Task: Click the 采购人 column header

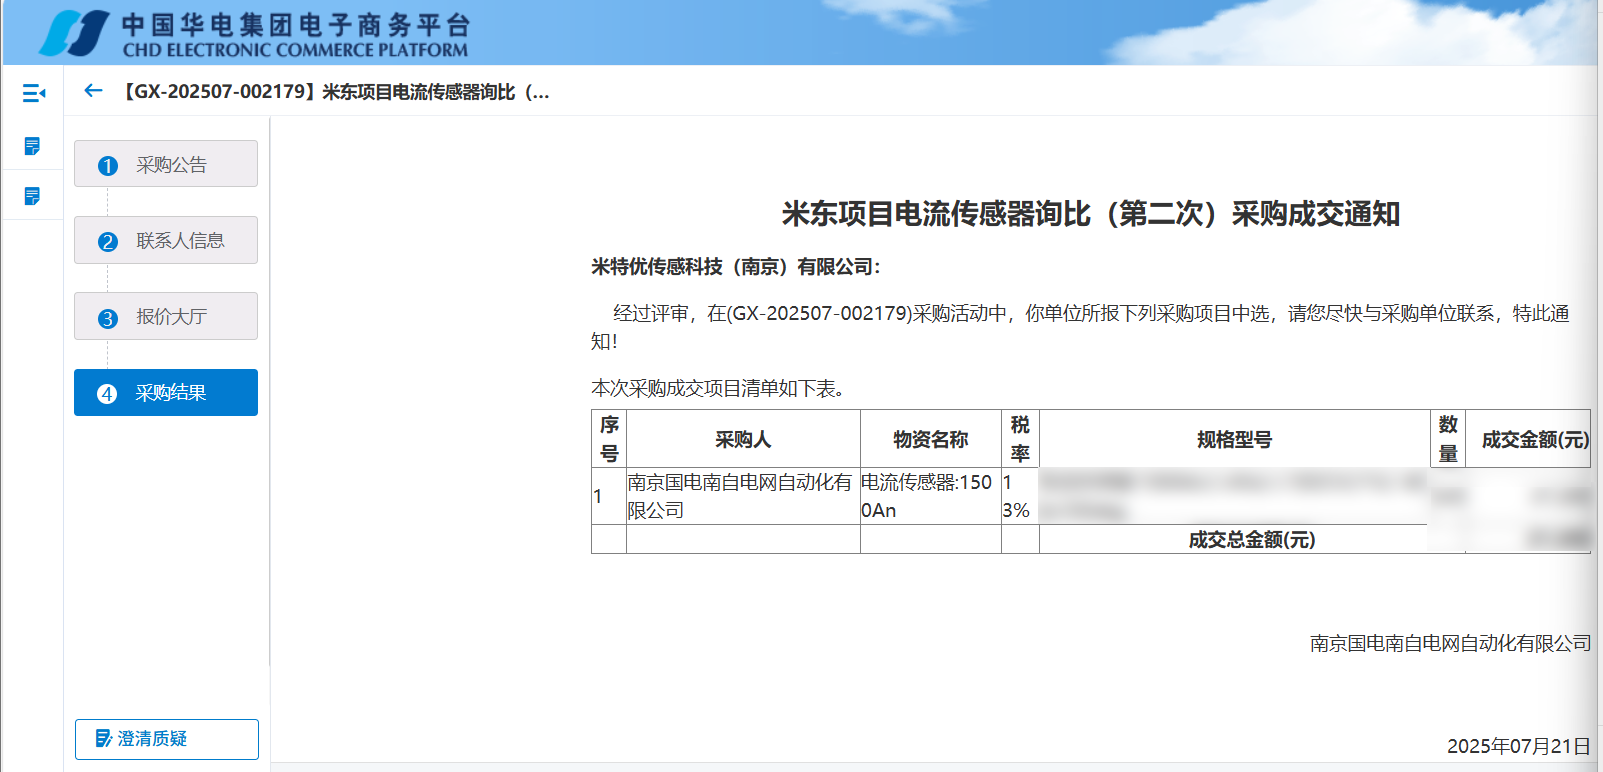Action: pos(742,439)
